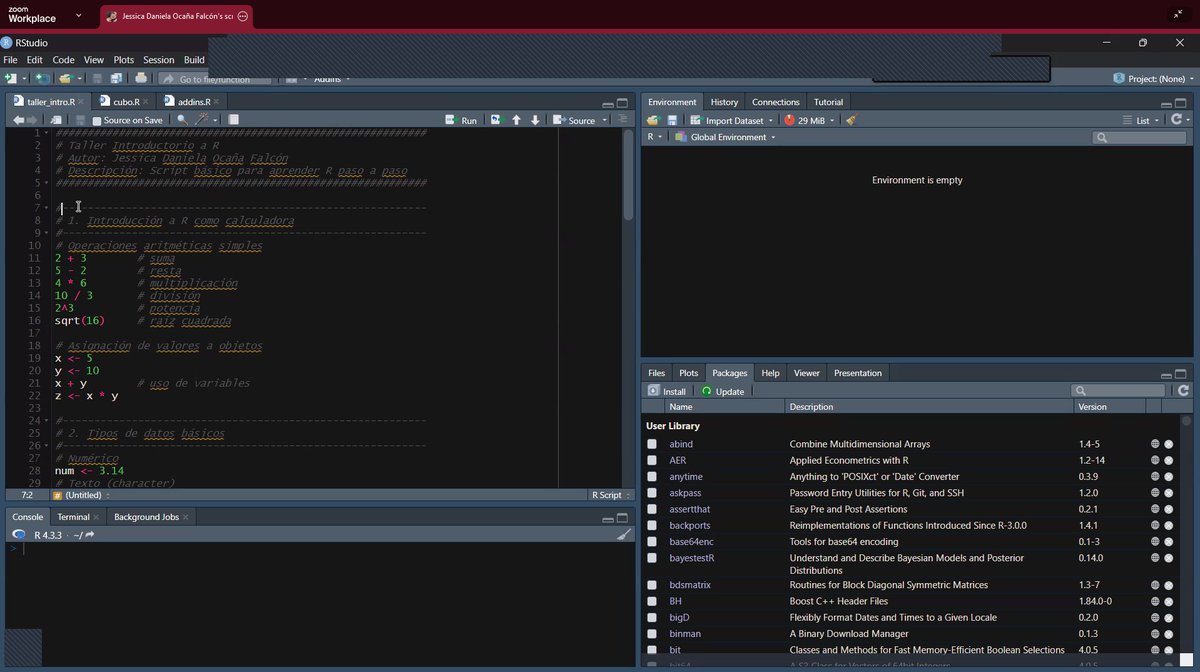Click the view current directory arrow in console

(89, 535)
